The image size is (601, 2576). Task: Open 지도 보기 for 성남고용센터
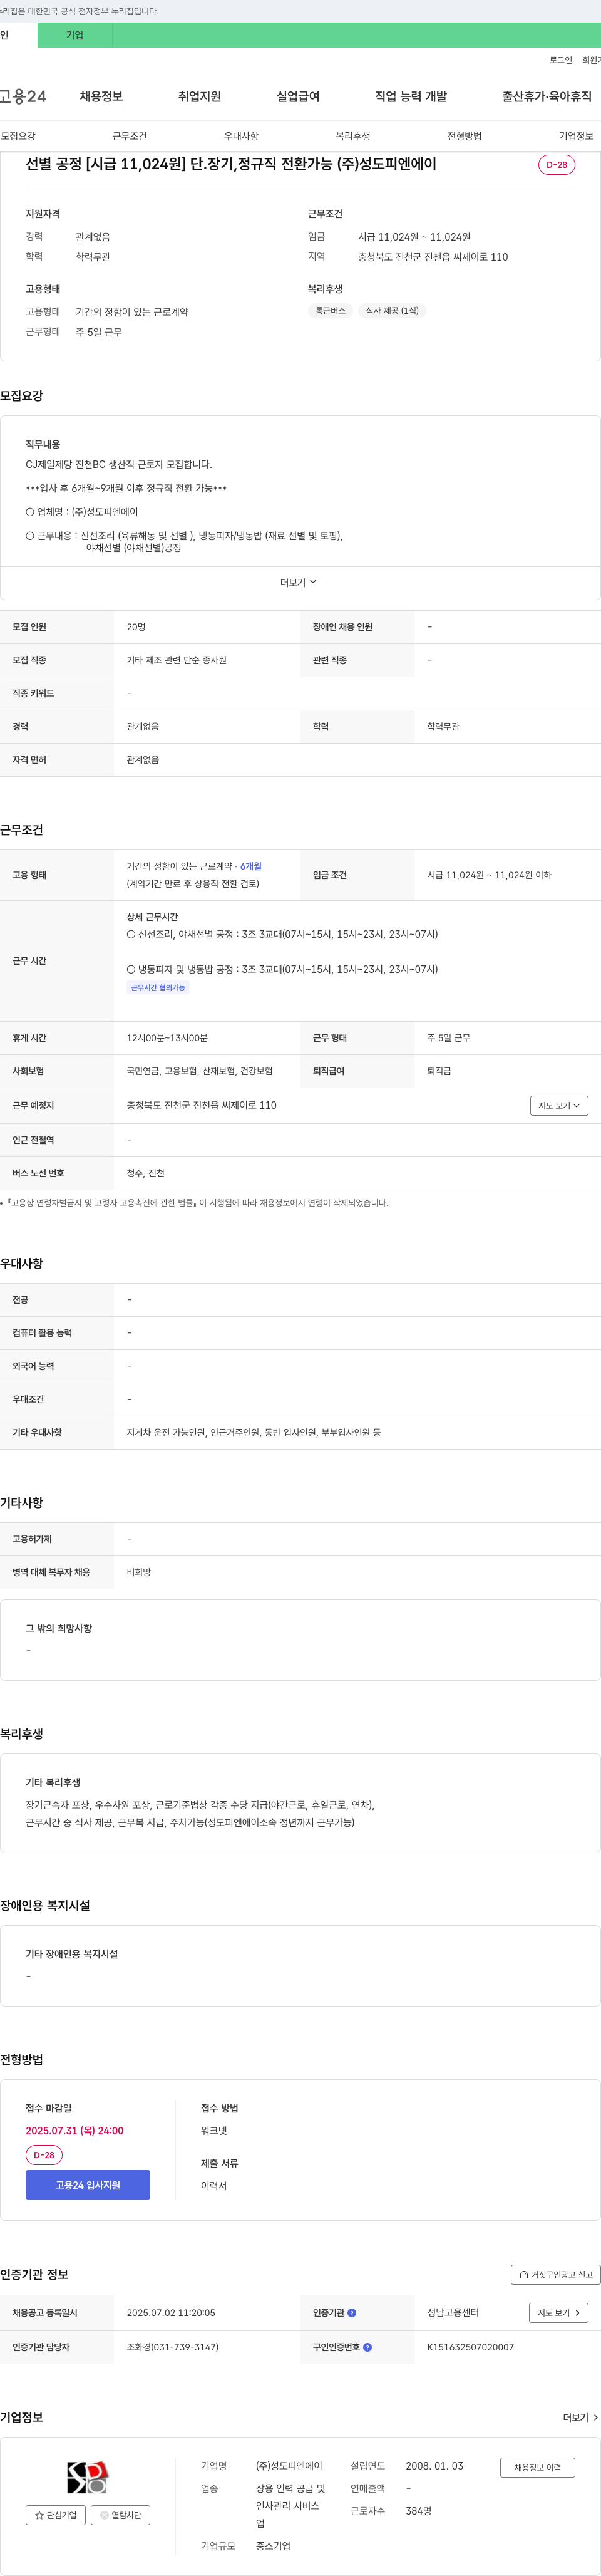click(558, 2313)
